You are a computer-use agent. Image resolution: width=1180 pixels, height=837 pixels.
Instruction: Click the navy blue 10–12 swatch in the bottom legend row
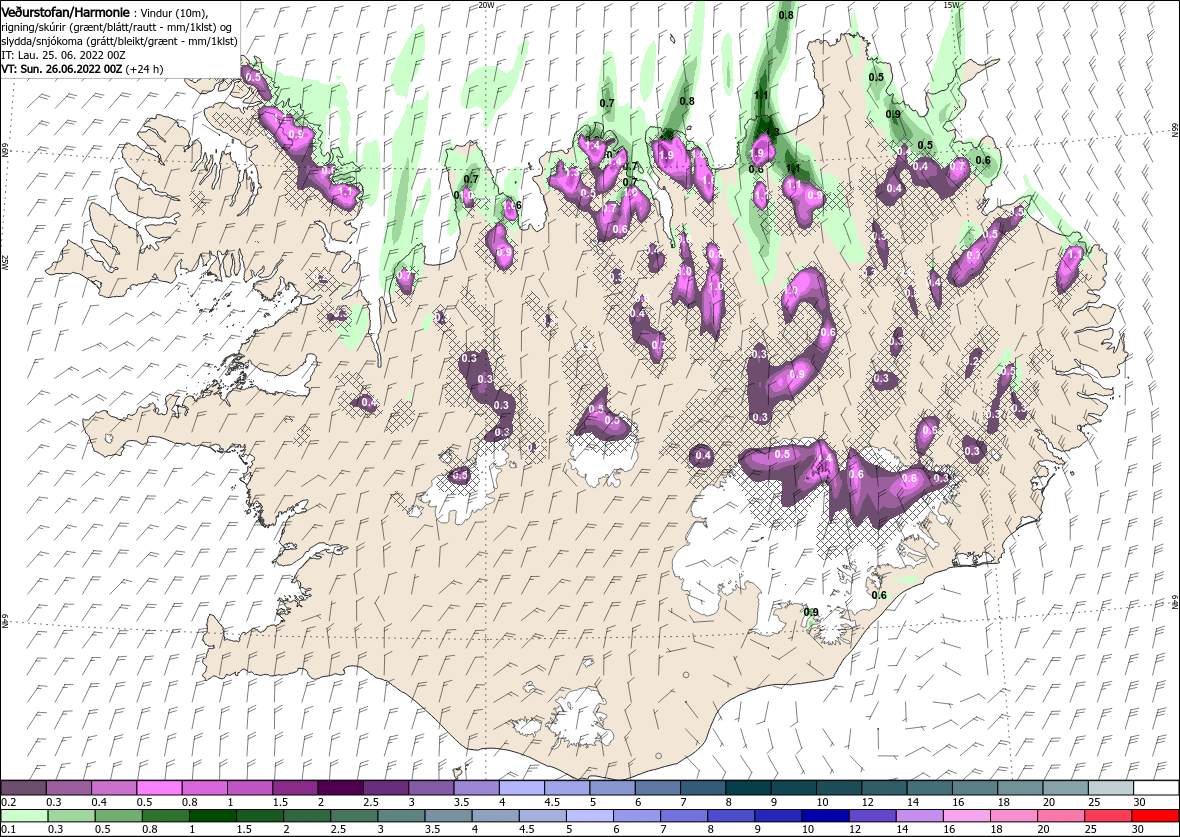(x=824, y=816)
